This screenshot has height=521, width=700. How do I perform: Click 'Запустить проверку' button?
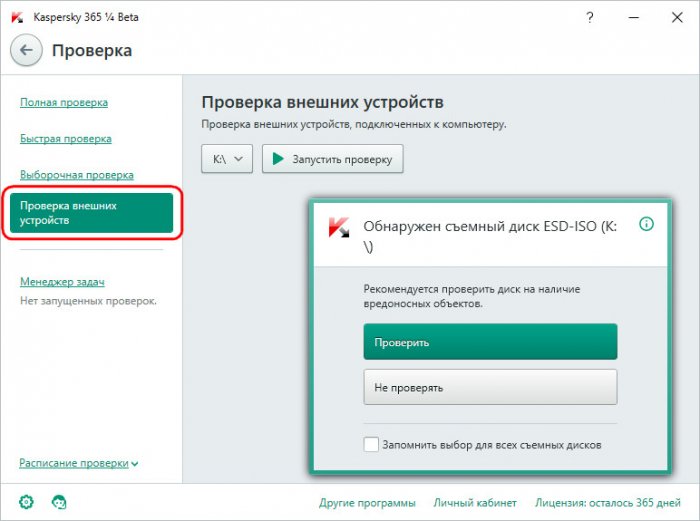(333, 158)
